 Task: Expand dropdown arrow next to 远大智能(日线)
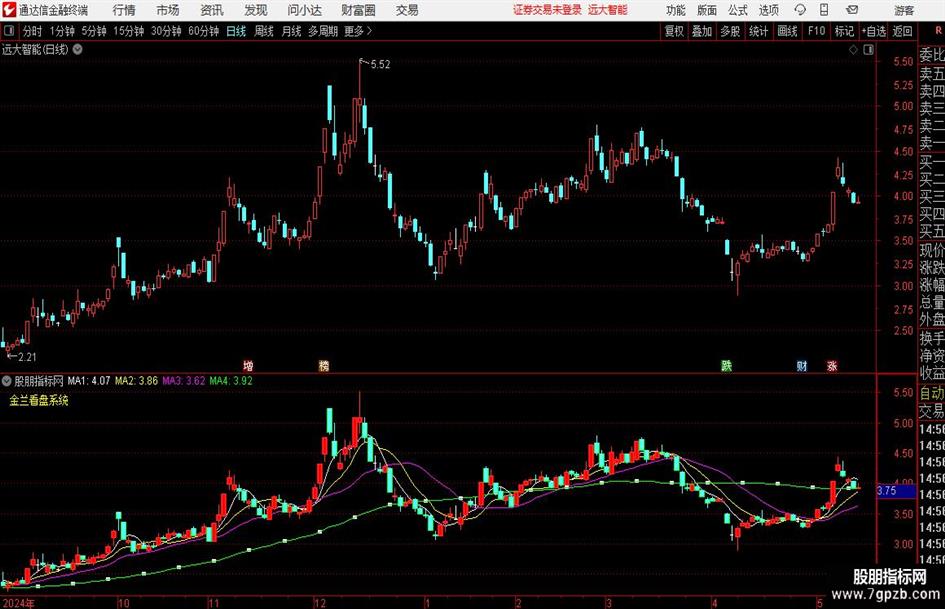78,49
